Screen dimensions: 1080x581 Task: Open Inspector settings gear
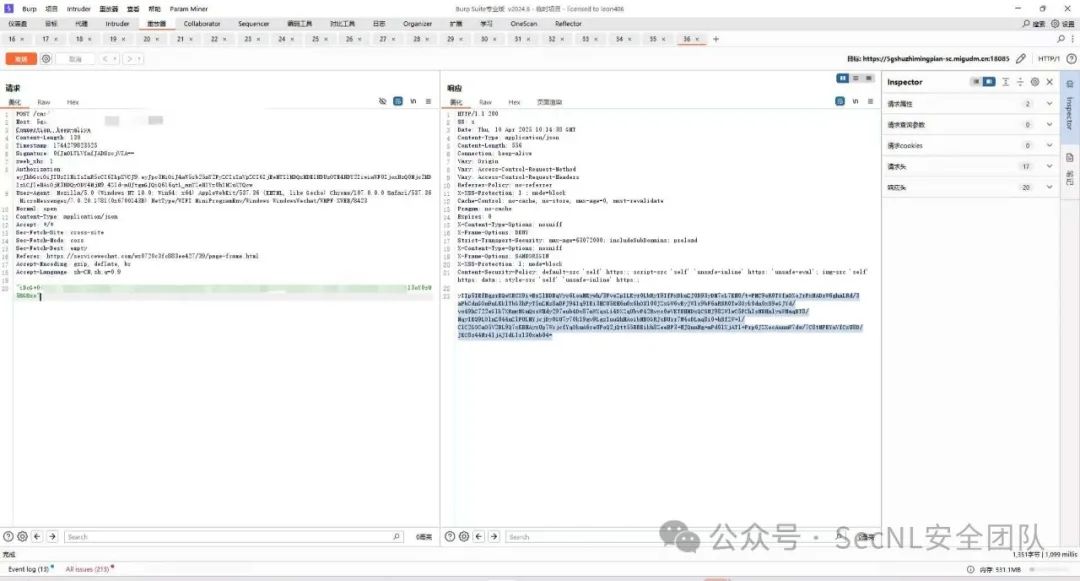pos(1035,82)
